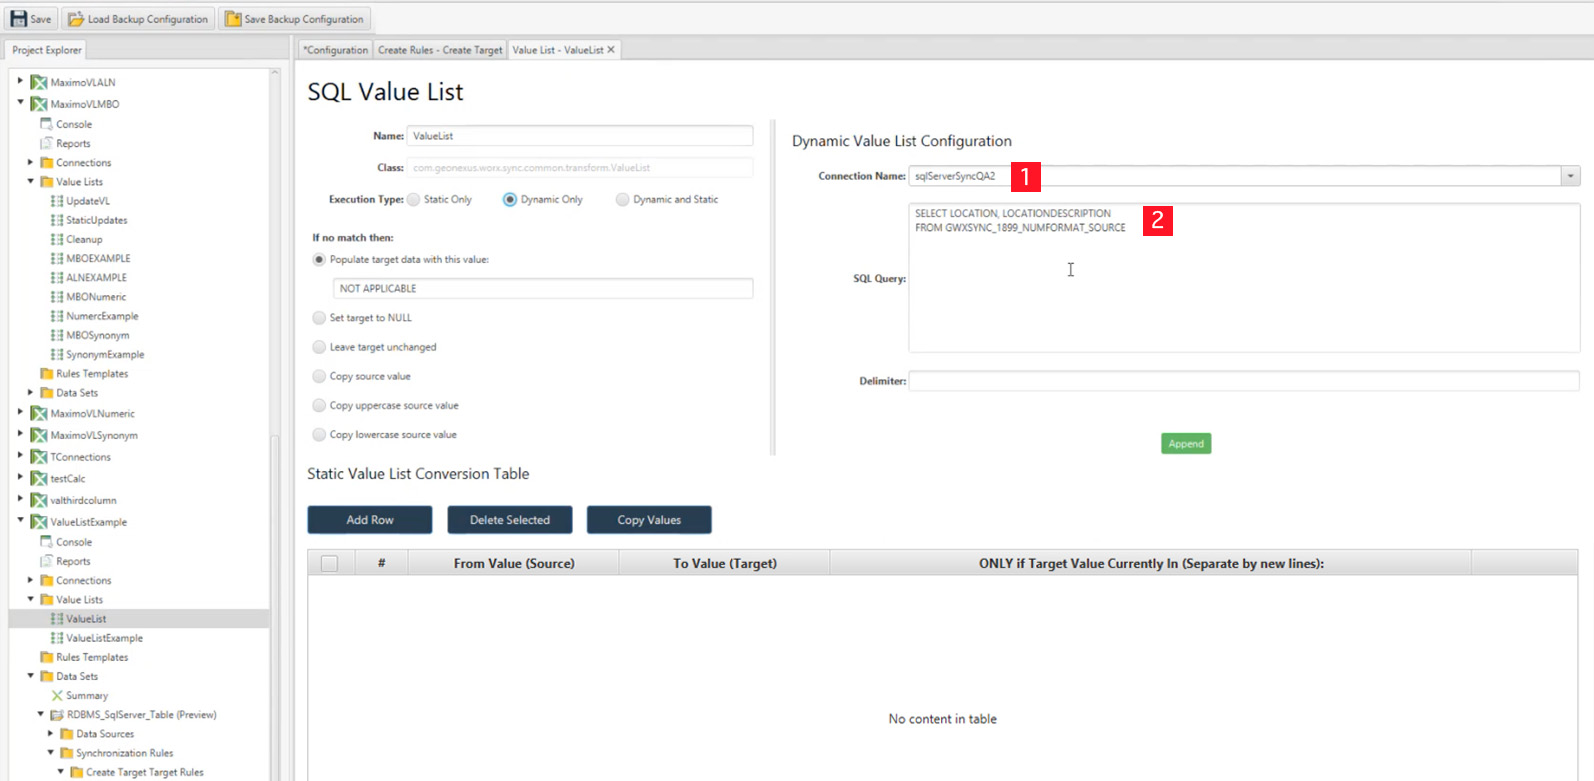This screenshot has width=1594, height=781.
Task: Expand the Connections node under MaximoVLMBO
Action: pos(30,162)
